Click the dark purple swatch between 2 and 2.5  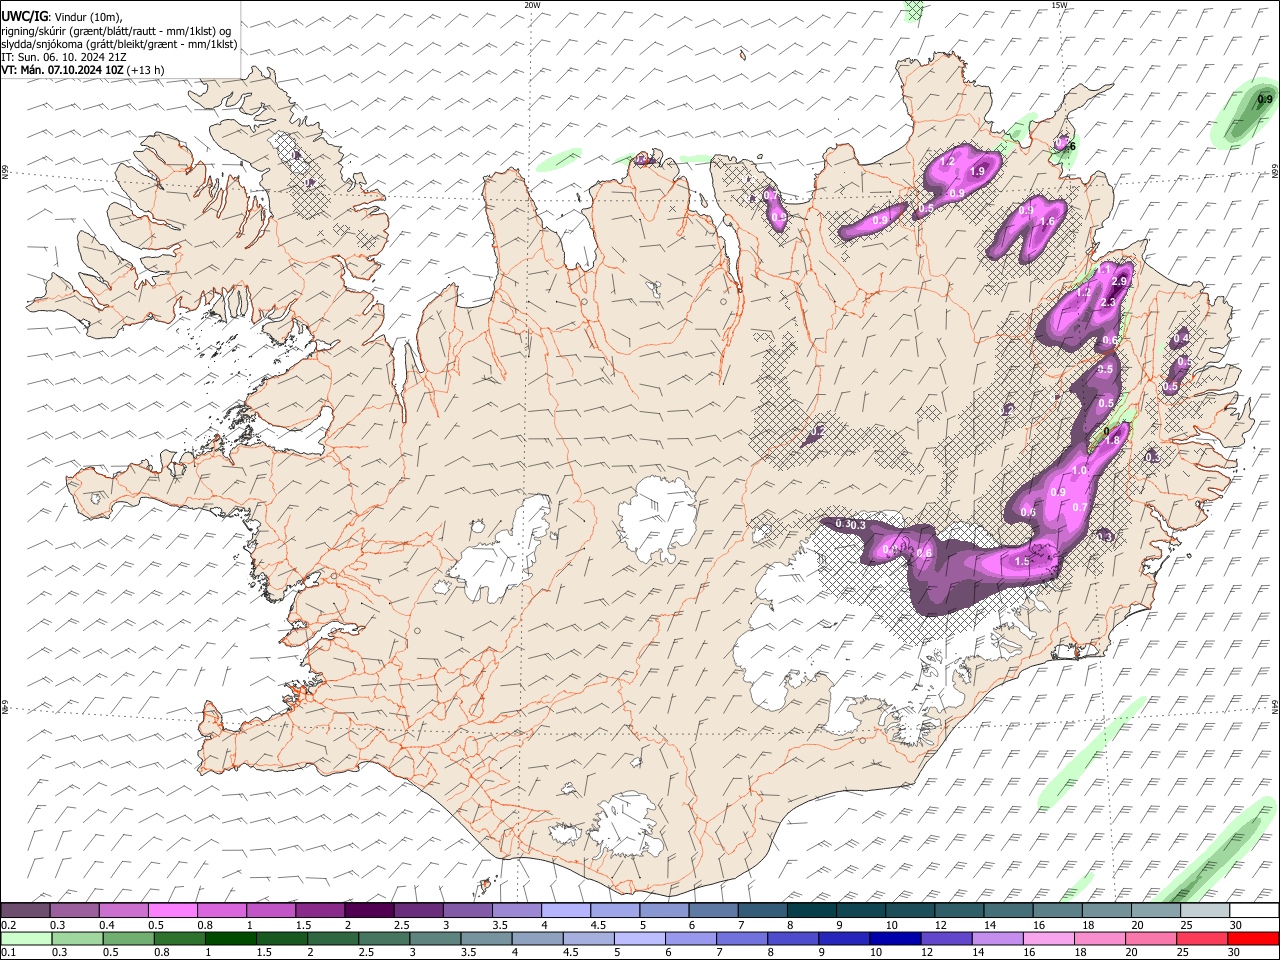tap(369, 910)
